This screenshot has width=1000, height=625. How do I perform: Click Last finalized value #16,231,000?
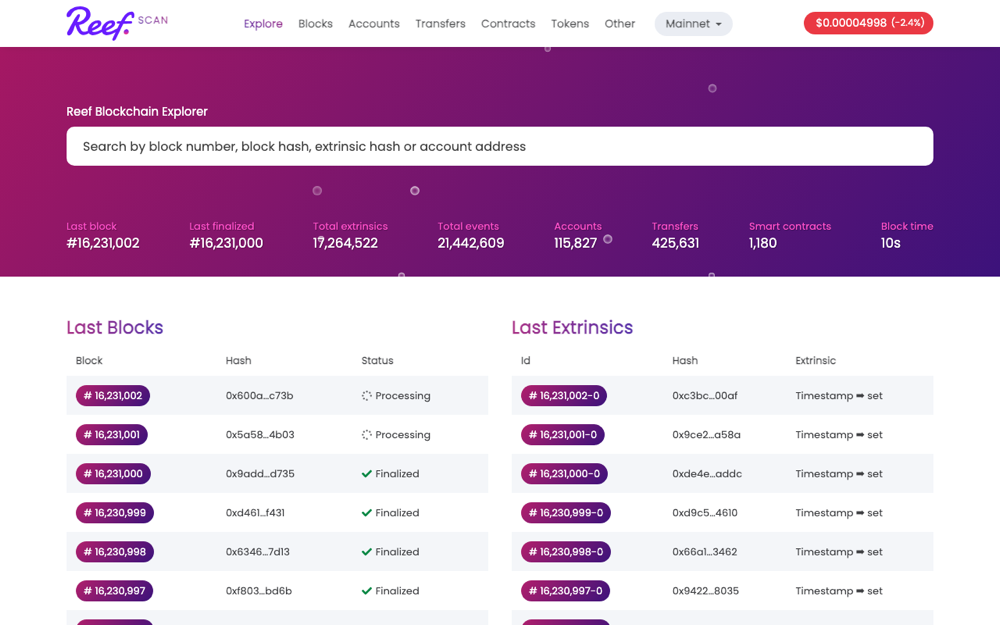(226, 243)
